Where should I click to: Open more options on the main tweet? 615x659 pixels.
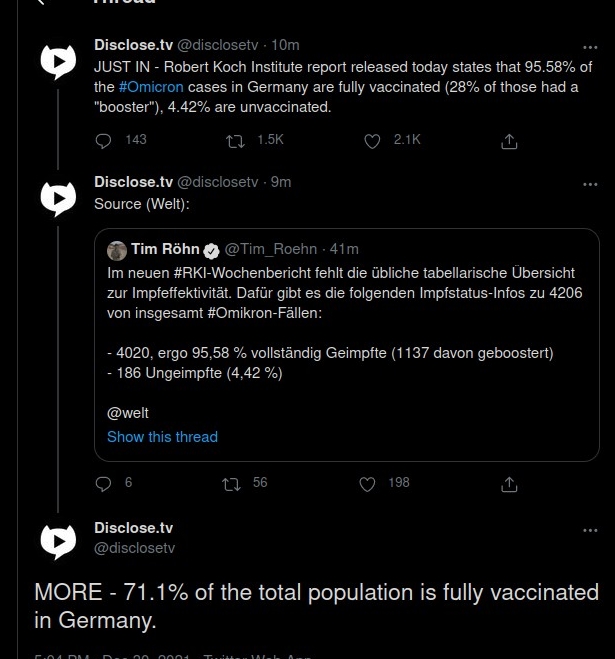click(590, 530)
